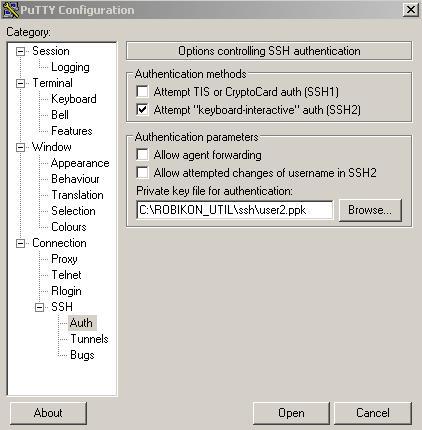Enable Allow agent forwarding checkbox
Screen dimensions: 422x430
[x=142, y=155]
